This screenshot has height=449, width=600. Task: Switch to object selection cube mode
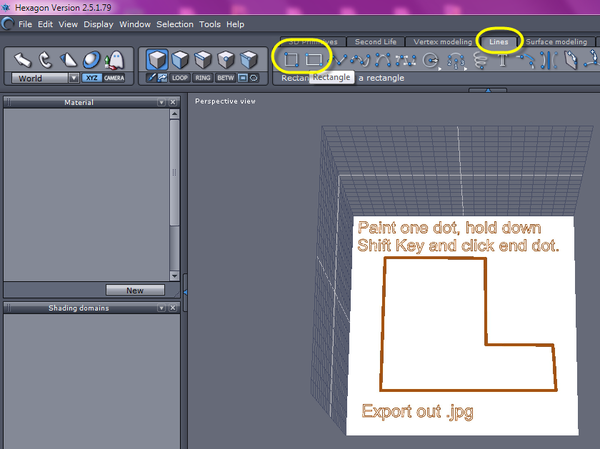coord(157,60)
